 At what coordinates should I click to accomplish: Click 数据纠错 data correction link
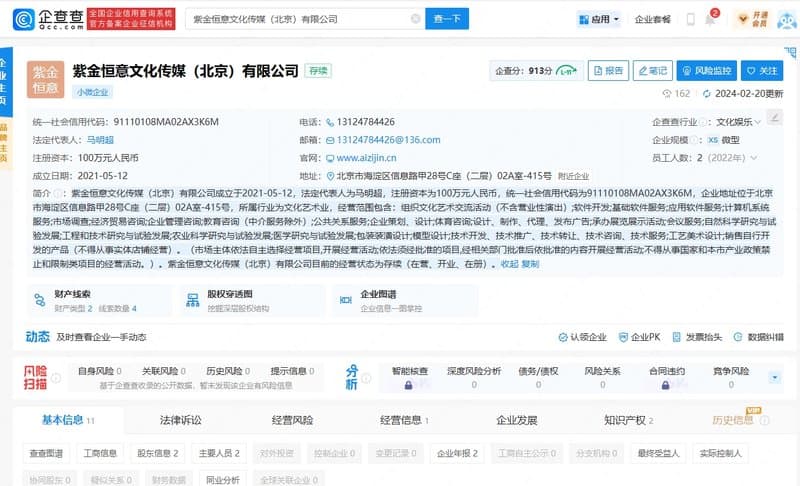pos(759,337)
